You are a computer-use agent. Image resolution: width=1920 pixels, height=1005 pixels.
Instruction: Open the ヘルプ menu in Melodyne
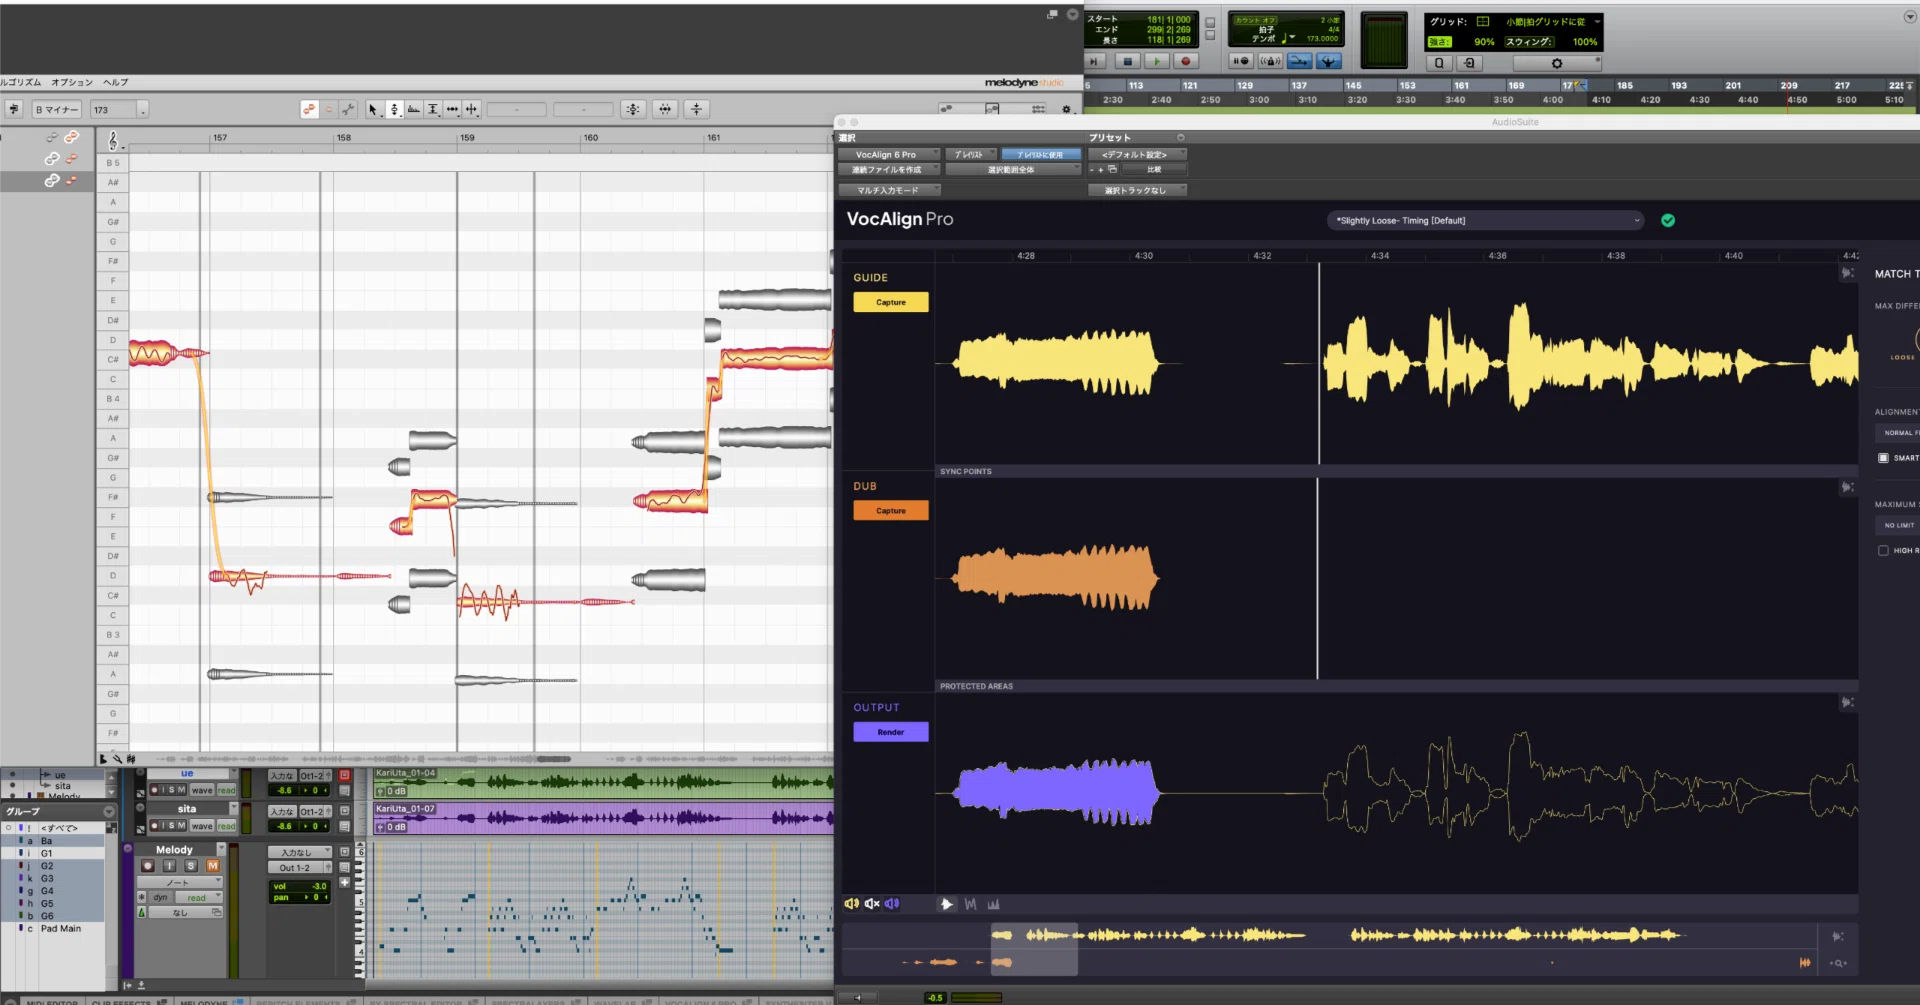coord(116,83)
